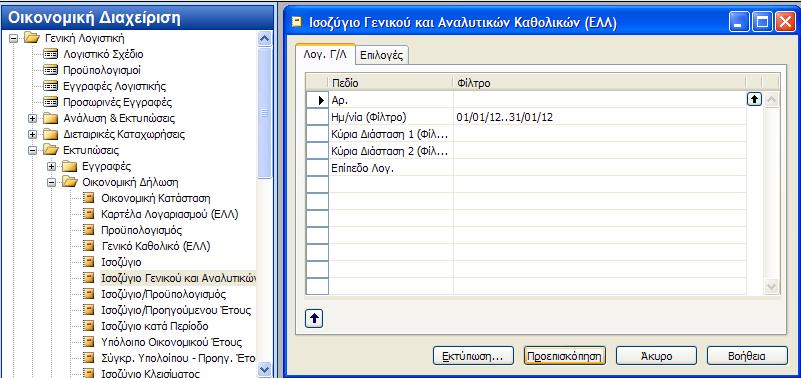Click the Αρ. filter input cell
This screenshot has width=801, height=378.
coord(600,100)
